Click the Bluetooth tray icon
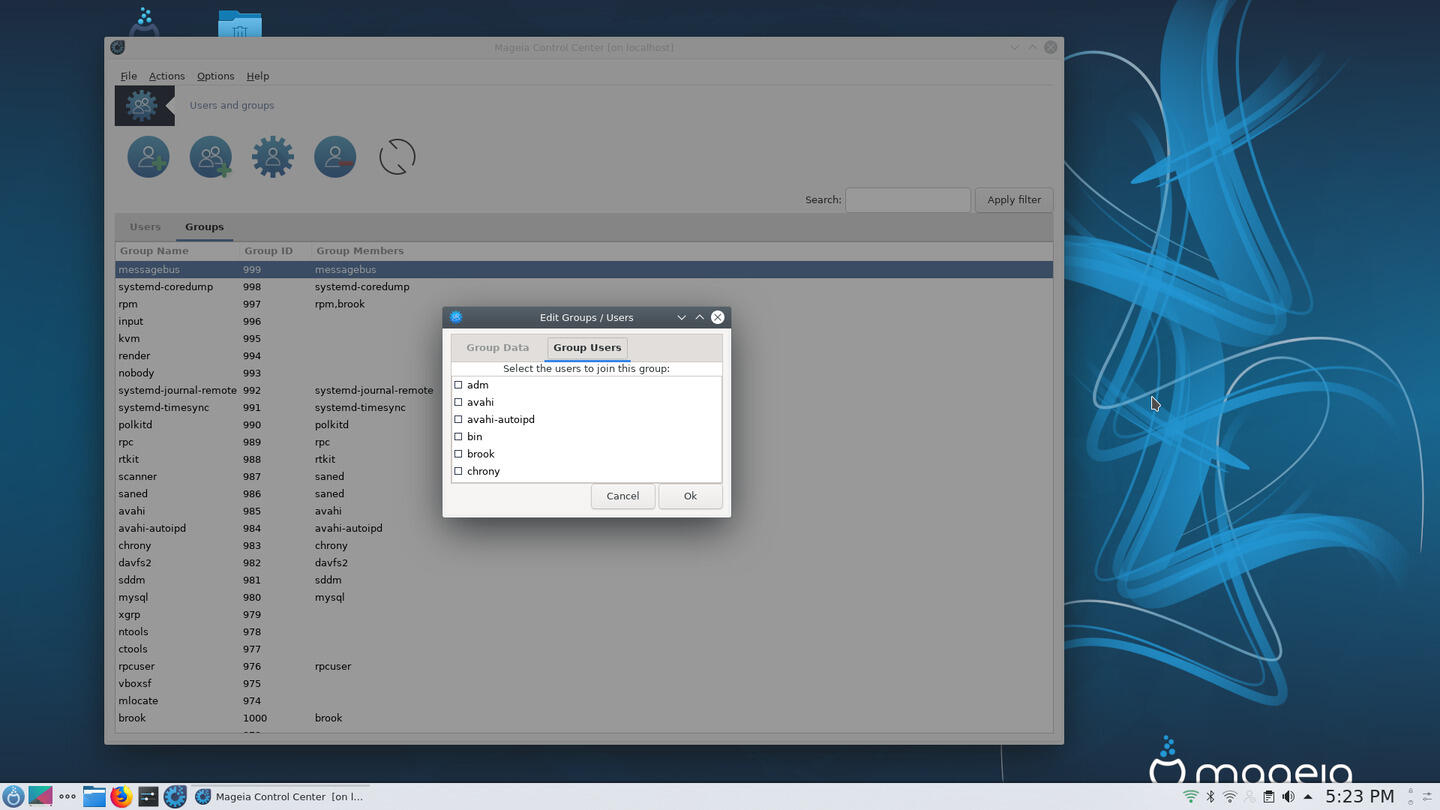Image resolution: width=1440 pixels, height=810 pixels. tap(1210, 797)
